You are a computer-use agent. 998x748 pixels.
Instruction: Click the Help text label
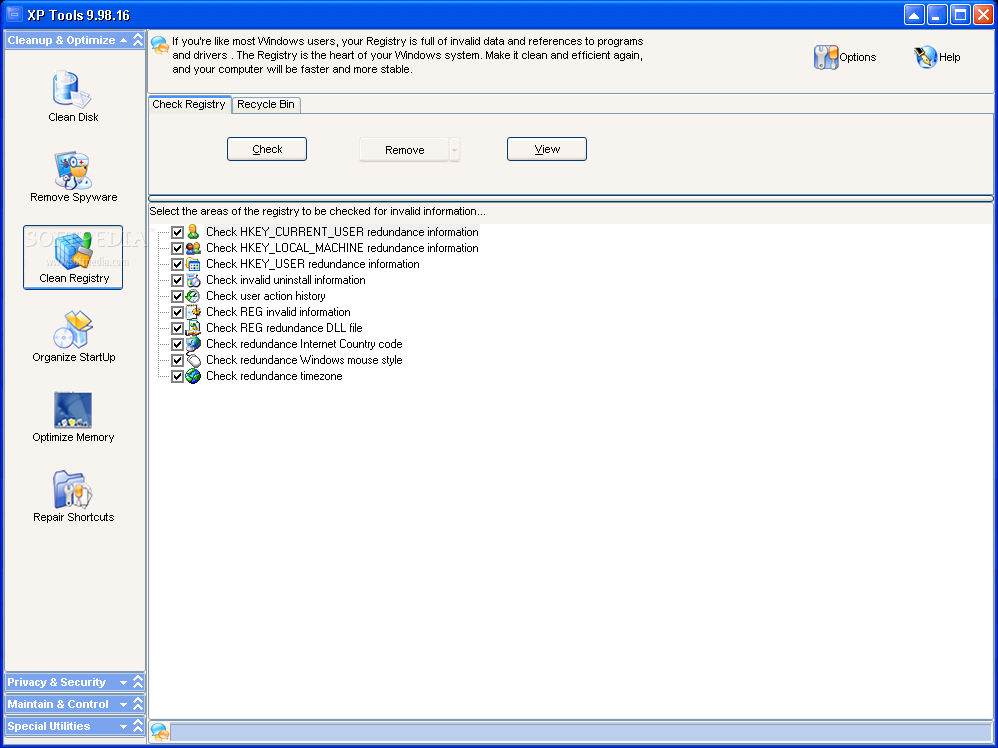(x=950, y=57)
